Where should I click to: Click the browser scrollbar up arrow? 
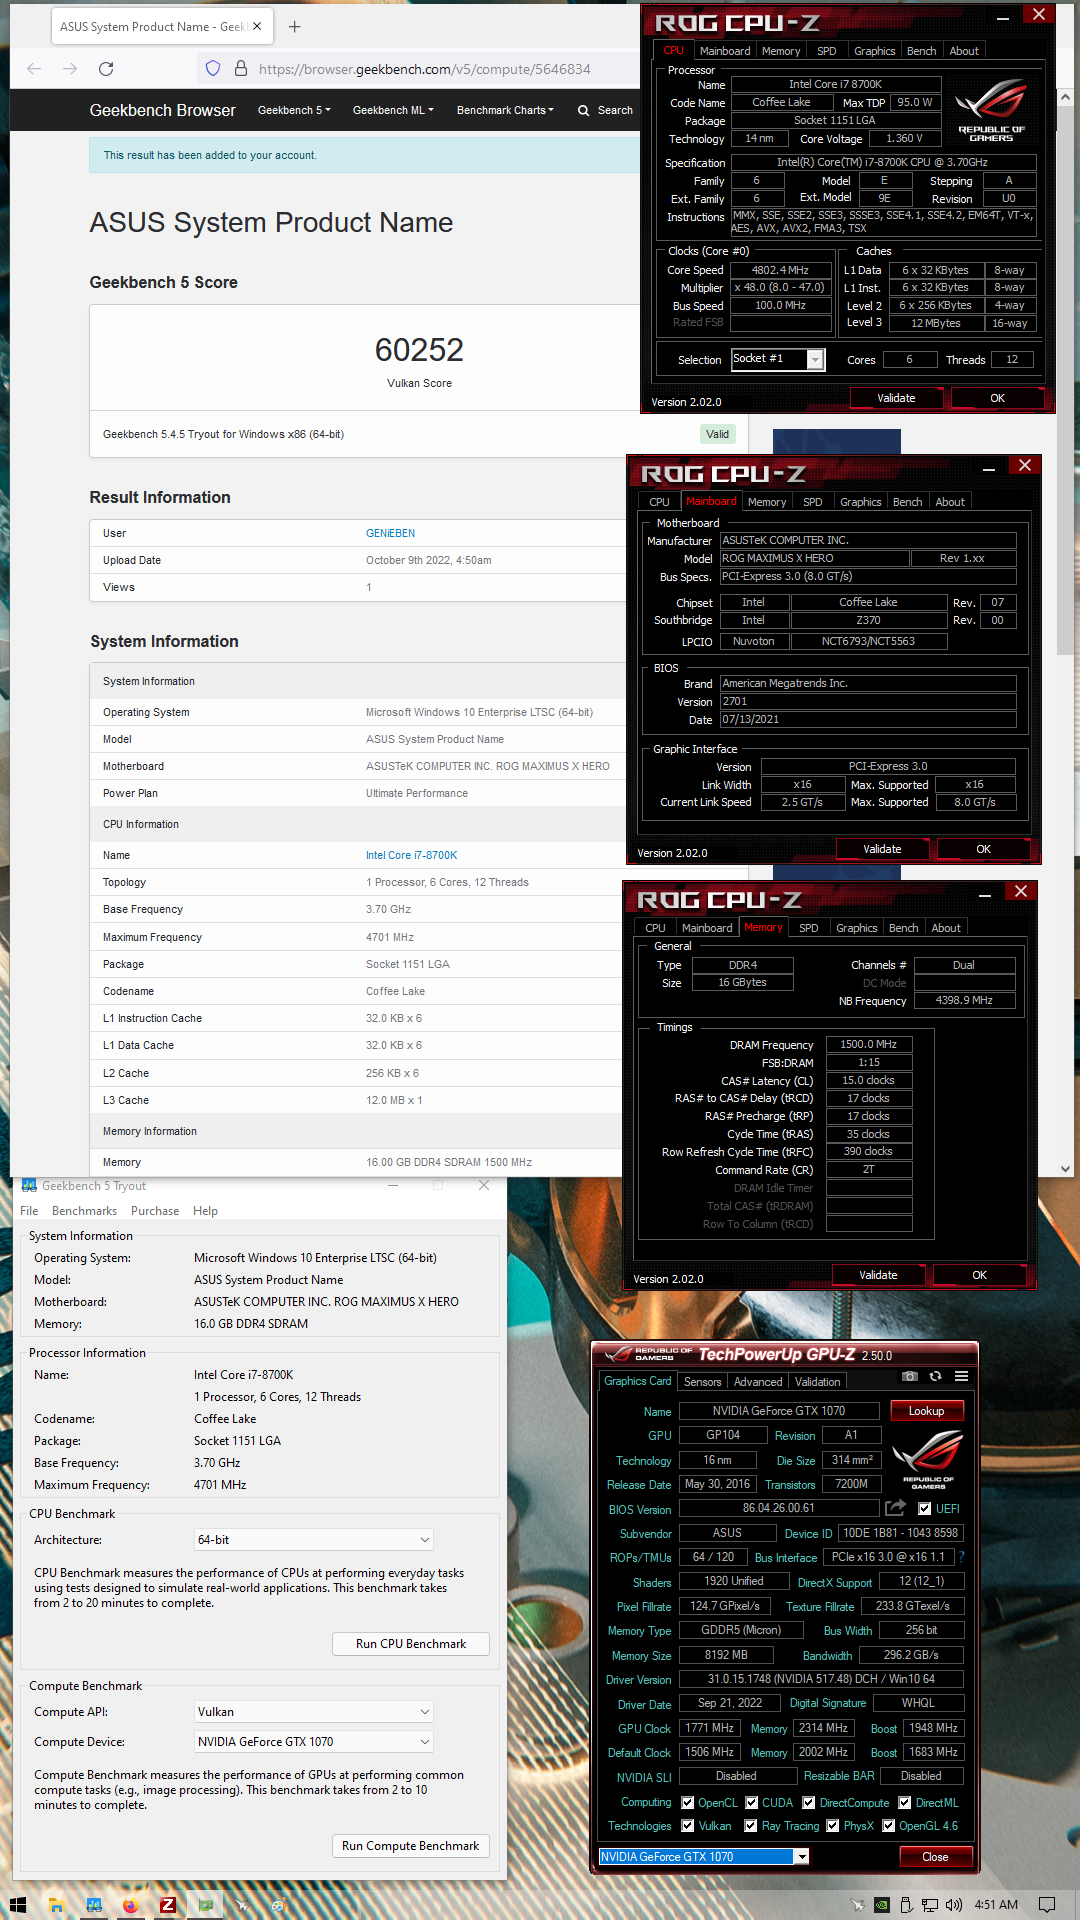tap(1065, 98)
